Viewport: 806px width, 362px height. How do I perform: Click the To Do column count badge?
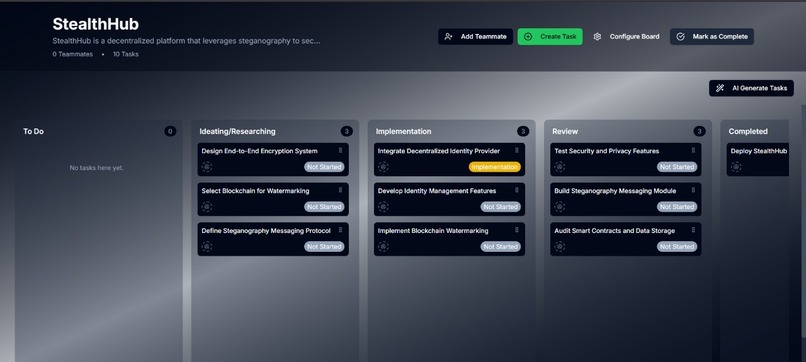(170, 131)
